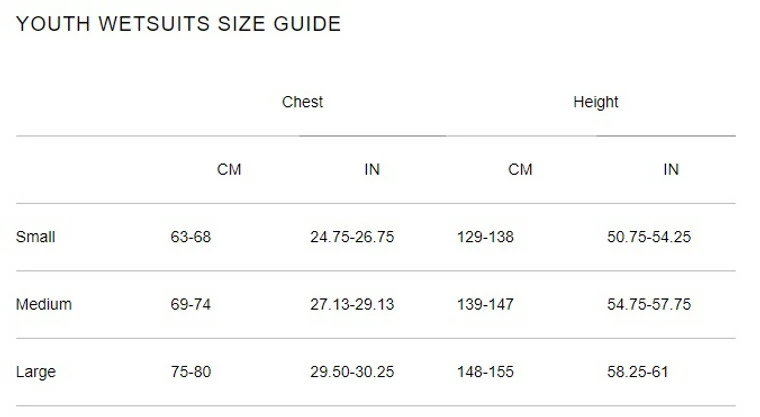Click the 24.75-26.75 chest inches cell
Screen dimensions: 760x417
click(x=352, y=237)
